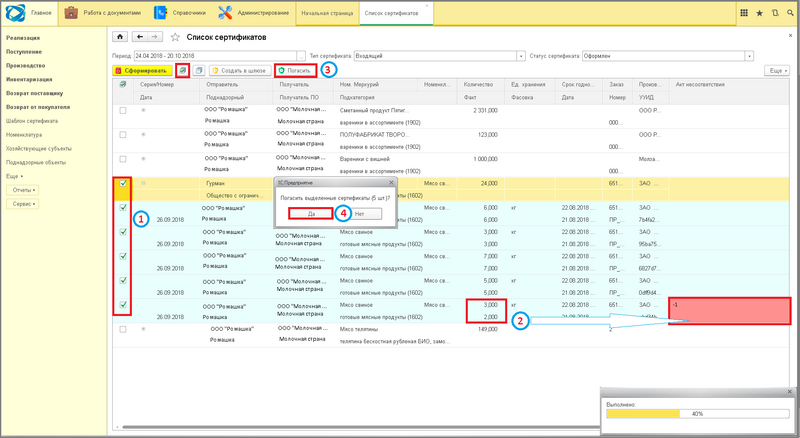Click Создать в шлюзе button
The image size is (800, 438).
click(239, 70)
